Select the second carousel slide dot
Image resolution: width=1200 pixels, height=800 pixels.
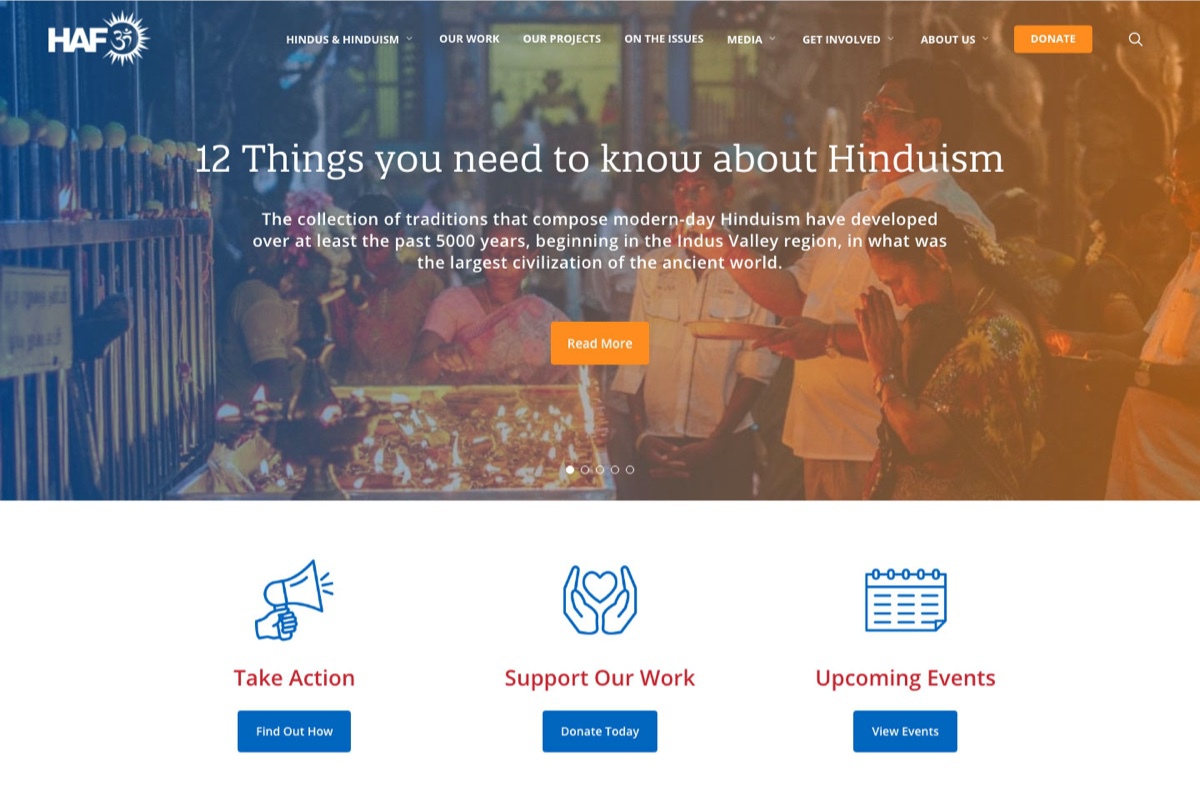[x=585, y=469]
